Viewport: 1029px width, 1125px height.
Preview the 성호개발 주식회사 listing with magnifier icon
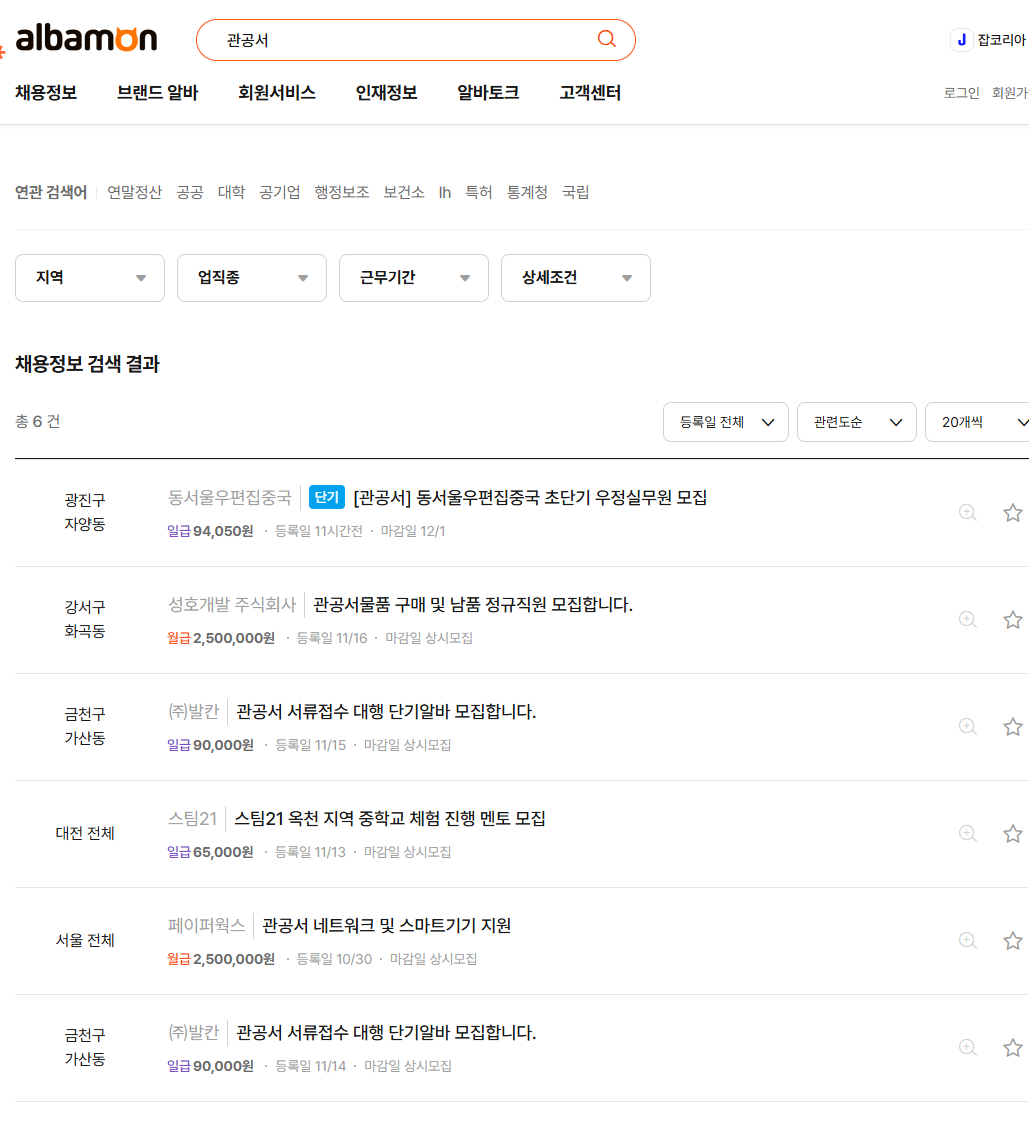coord(967,619)
